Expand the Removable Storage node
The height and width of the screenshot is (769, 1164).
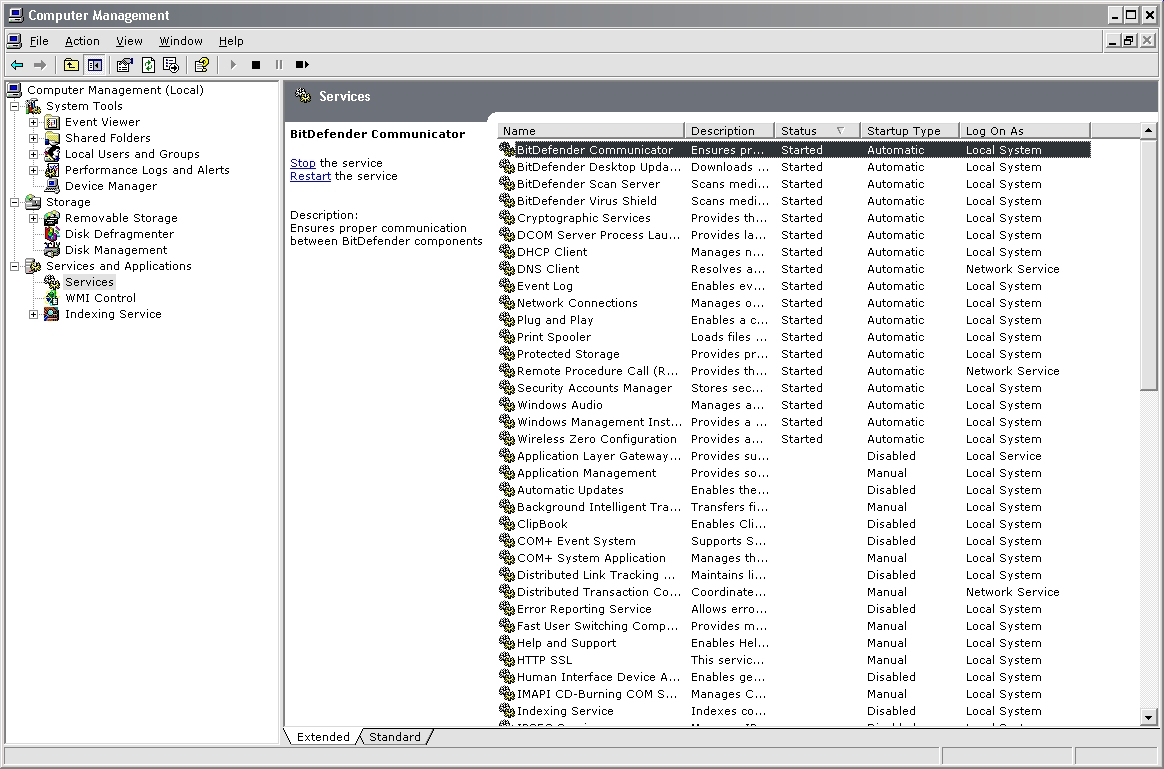click(x=33, y=218)
